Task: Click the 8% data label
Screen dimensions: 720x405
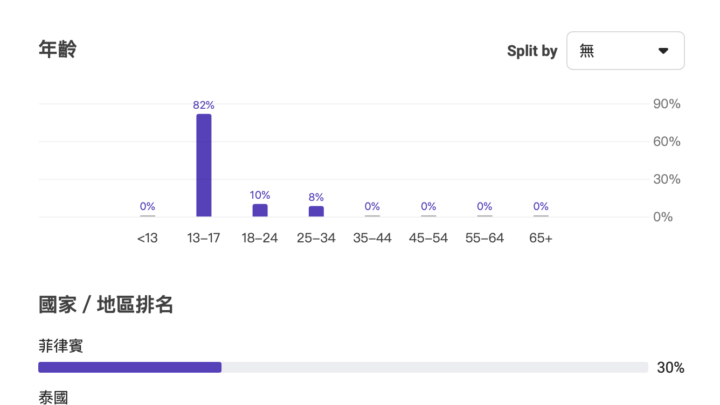Action: (316, 197)
